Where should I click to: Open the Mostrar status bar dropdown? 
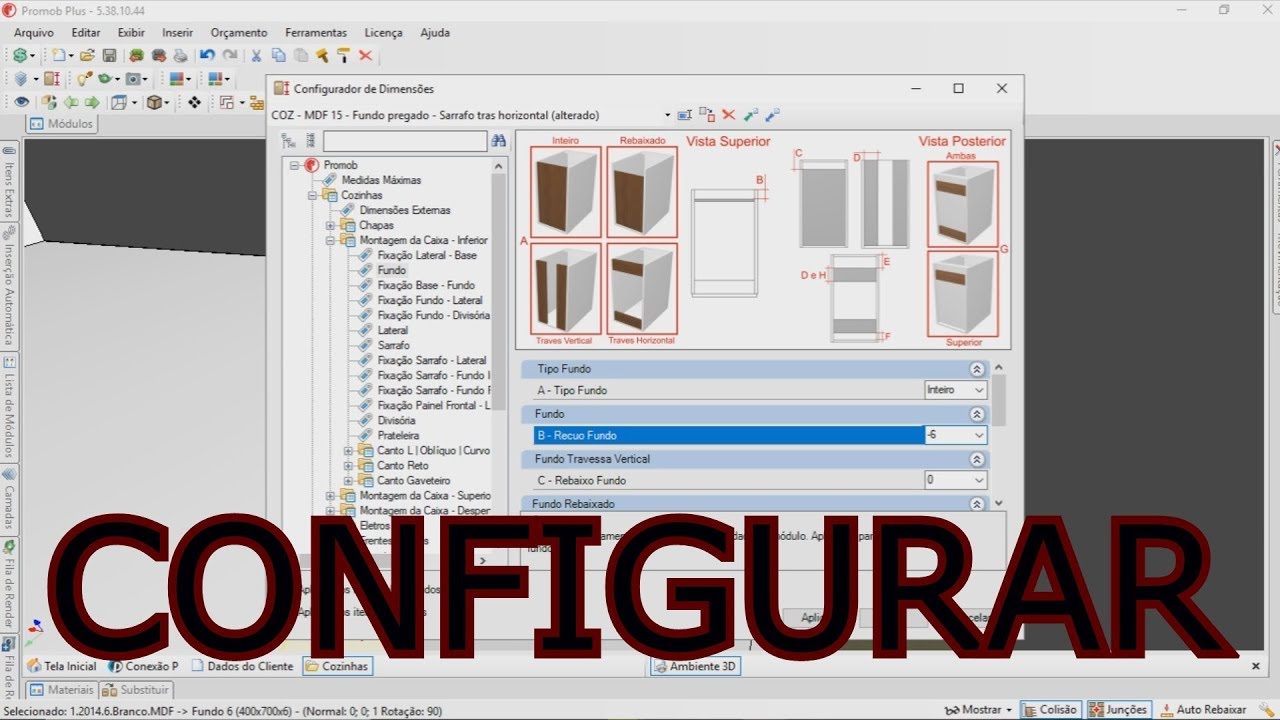click(979, 709)
